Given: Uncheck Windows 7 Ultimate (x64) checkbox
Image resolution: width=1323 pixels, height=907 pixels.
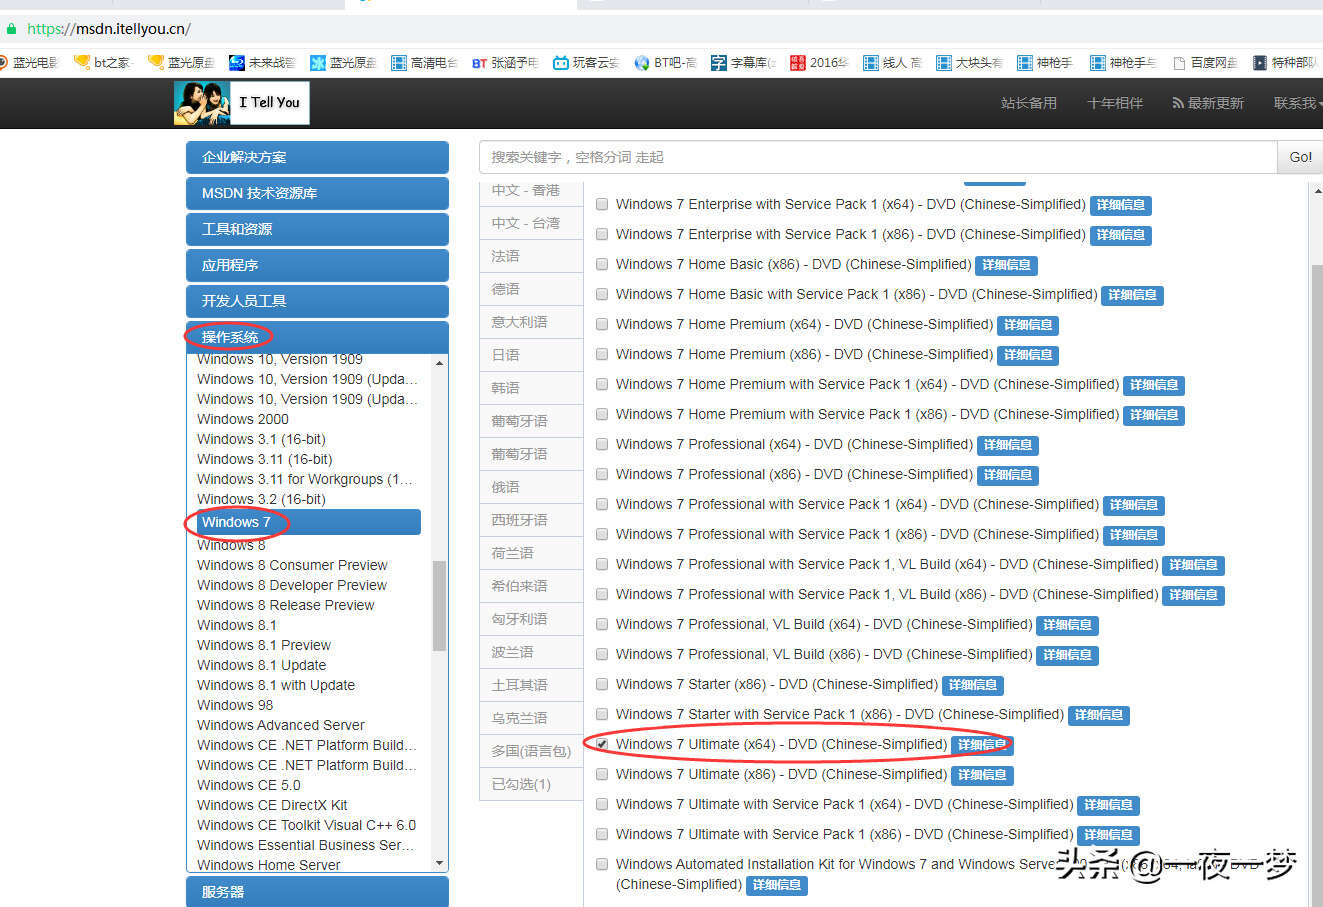Looking at the screenshot, I should click(602, 744).
